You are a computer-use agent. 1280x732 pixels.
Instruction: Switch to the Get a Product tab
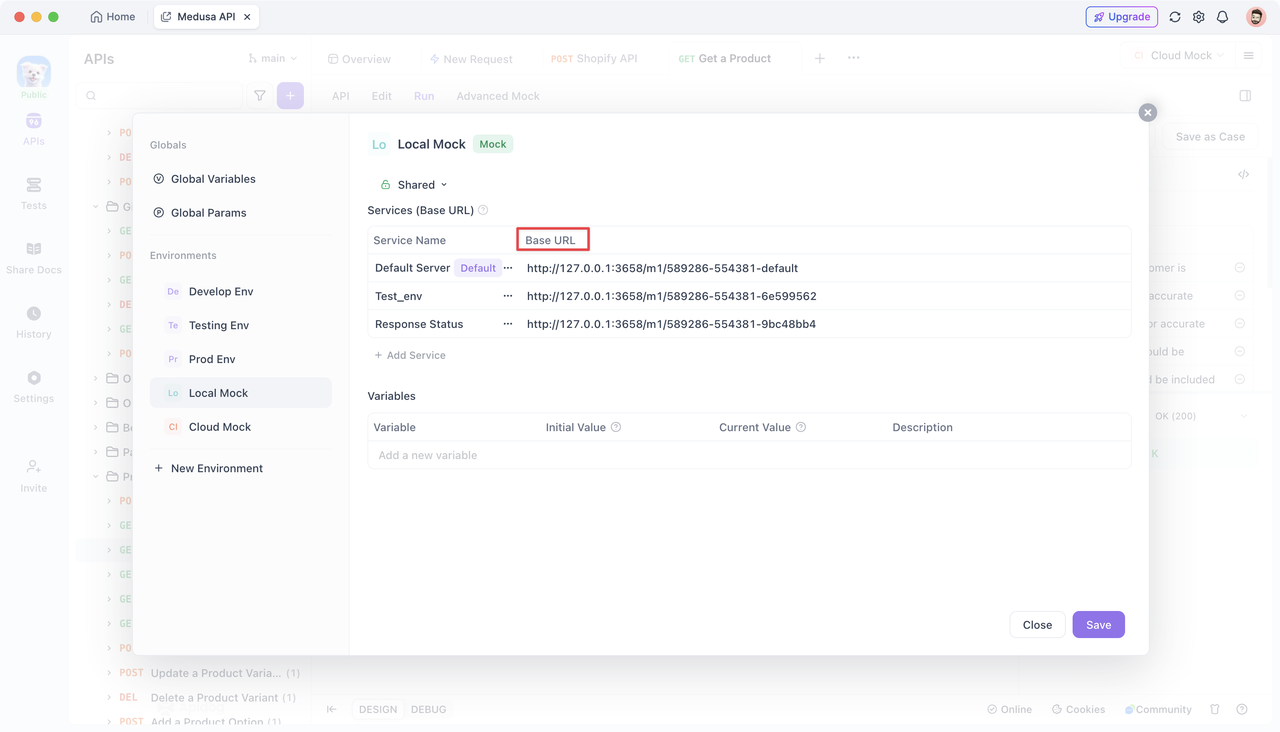point(725,59)
